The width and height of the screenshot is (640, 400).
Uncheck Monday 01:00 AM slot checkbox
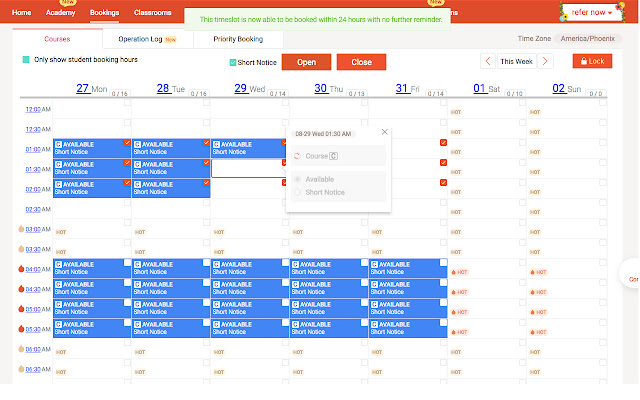pos(127,142)
